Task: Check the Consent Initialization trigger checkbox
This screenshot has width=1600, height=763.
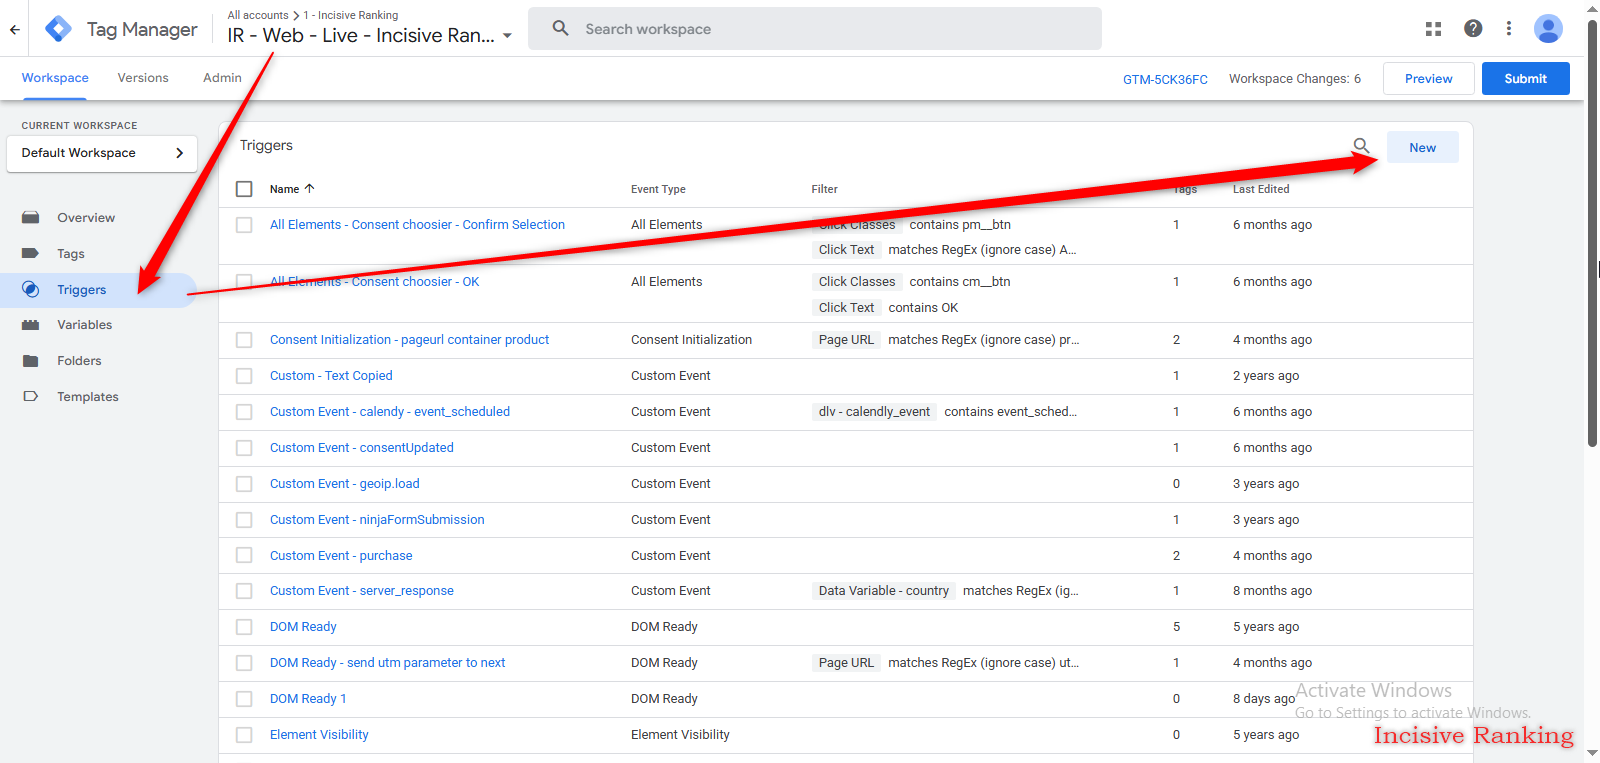Action: [x=244, y=340]
